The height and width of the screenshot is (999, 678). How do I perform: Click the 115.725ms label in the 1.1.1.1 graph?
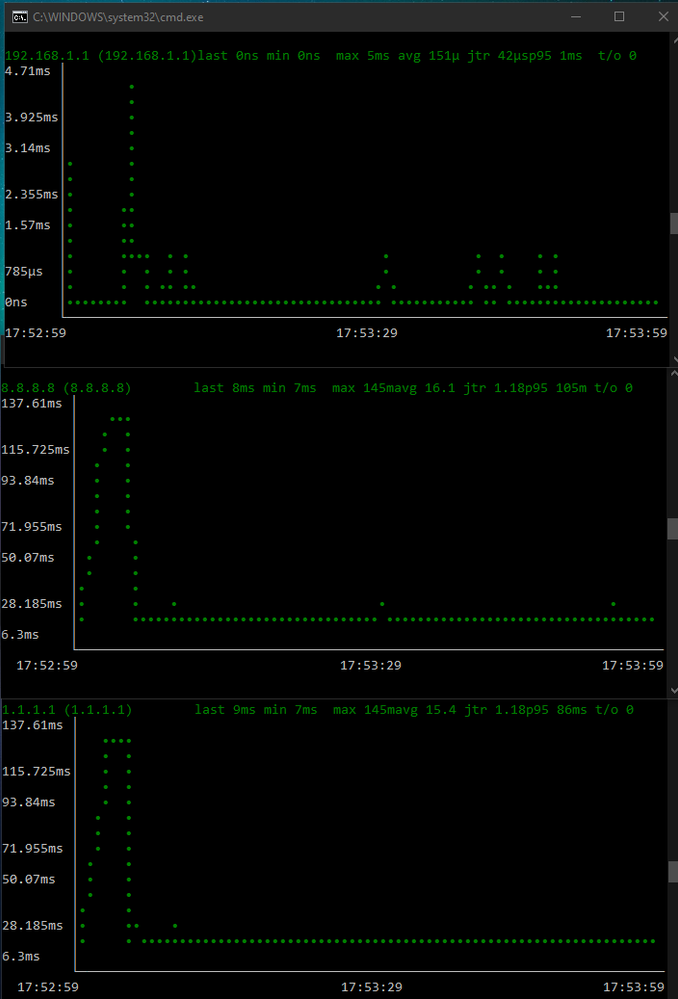pyautogui.click(x=36, y=772)
